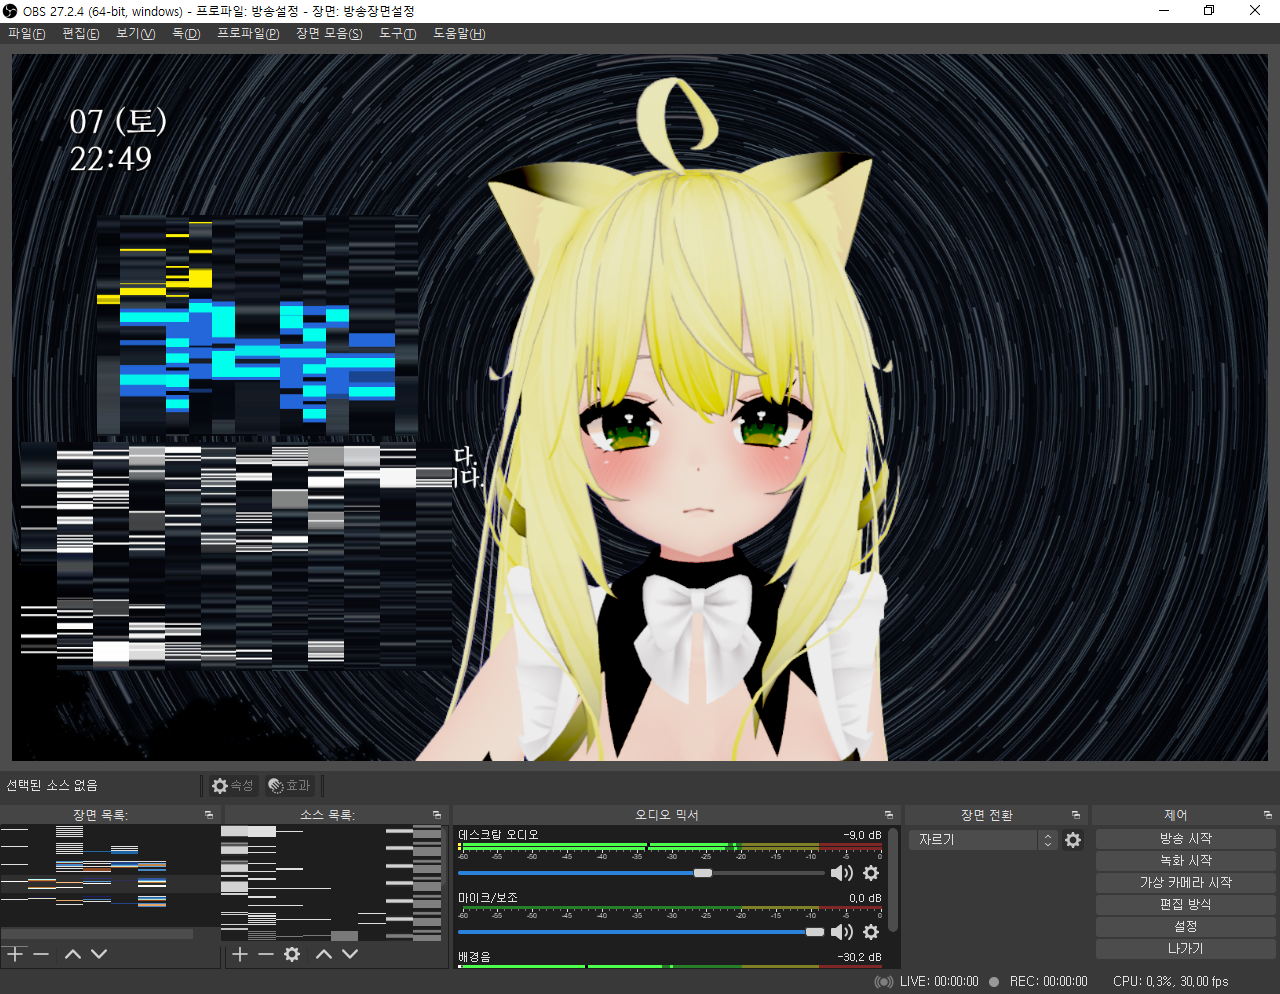Click 녹화 시작 to start recording

[1185, 860]
